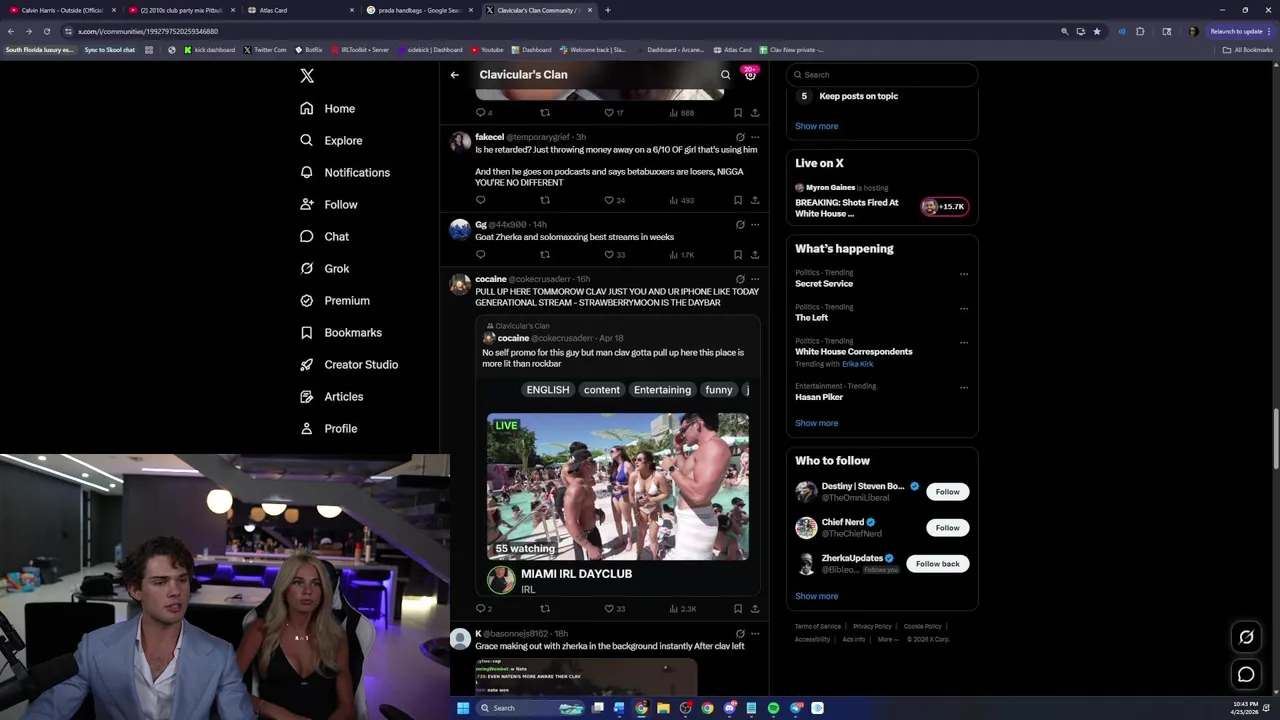The height and width of the screenshot is (720, 1280).
Task: Reply to the cocaine post with 2 replies
Action: [x=484, y=608]
